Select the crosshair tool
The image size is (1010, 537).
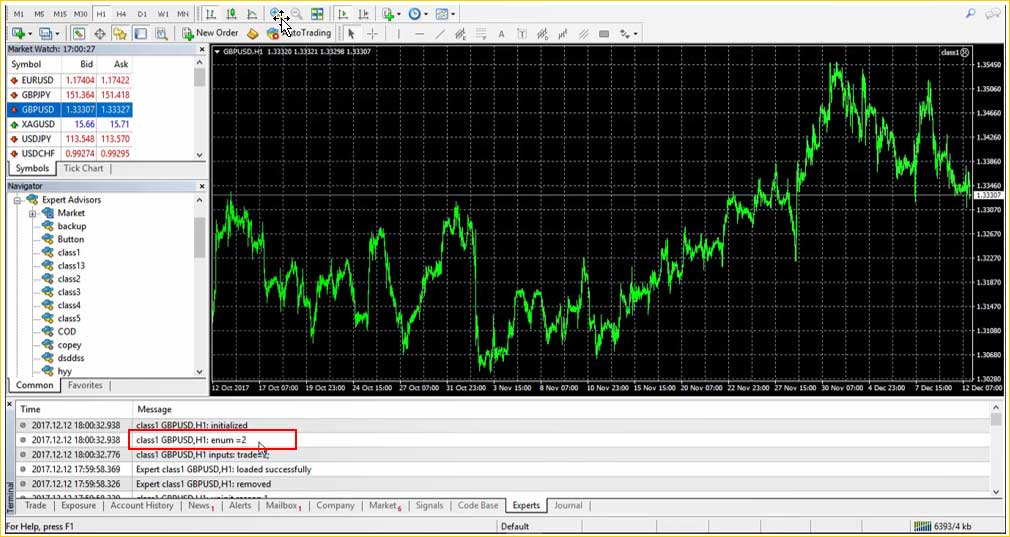[x=372, y=33]
